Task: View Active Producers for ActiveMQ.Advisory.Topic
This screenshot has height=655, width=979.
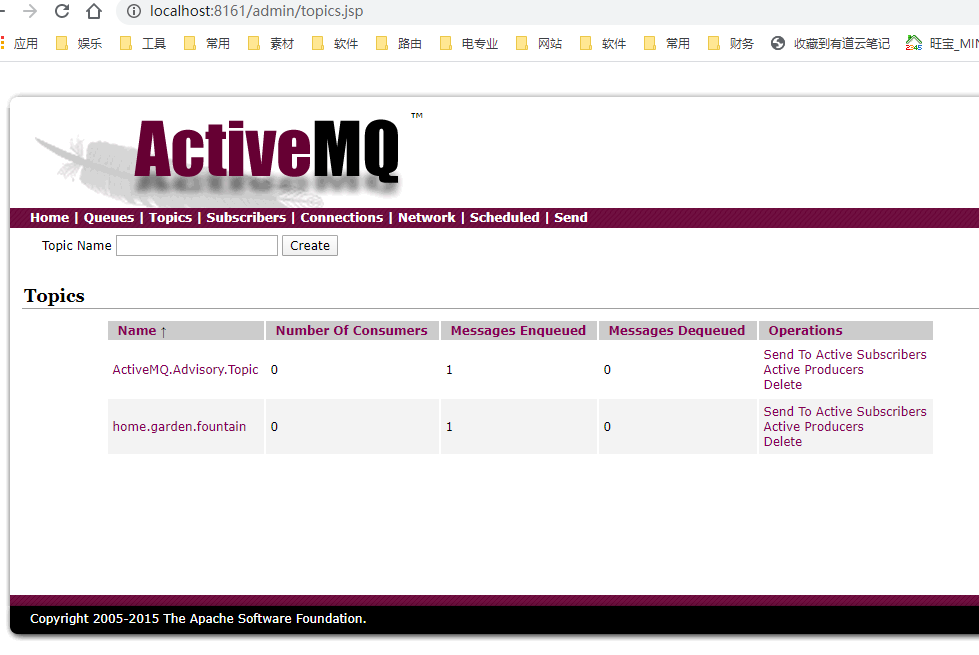Action: tap(813, 370)
